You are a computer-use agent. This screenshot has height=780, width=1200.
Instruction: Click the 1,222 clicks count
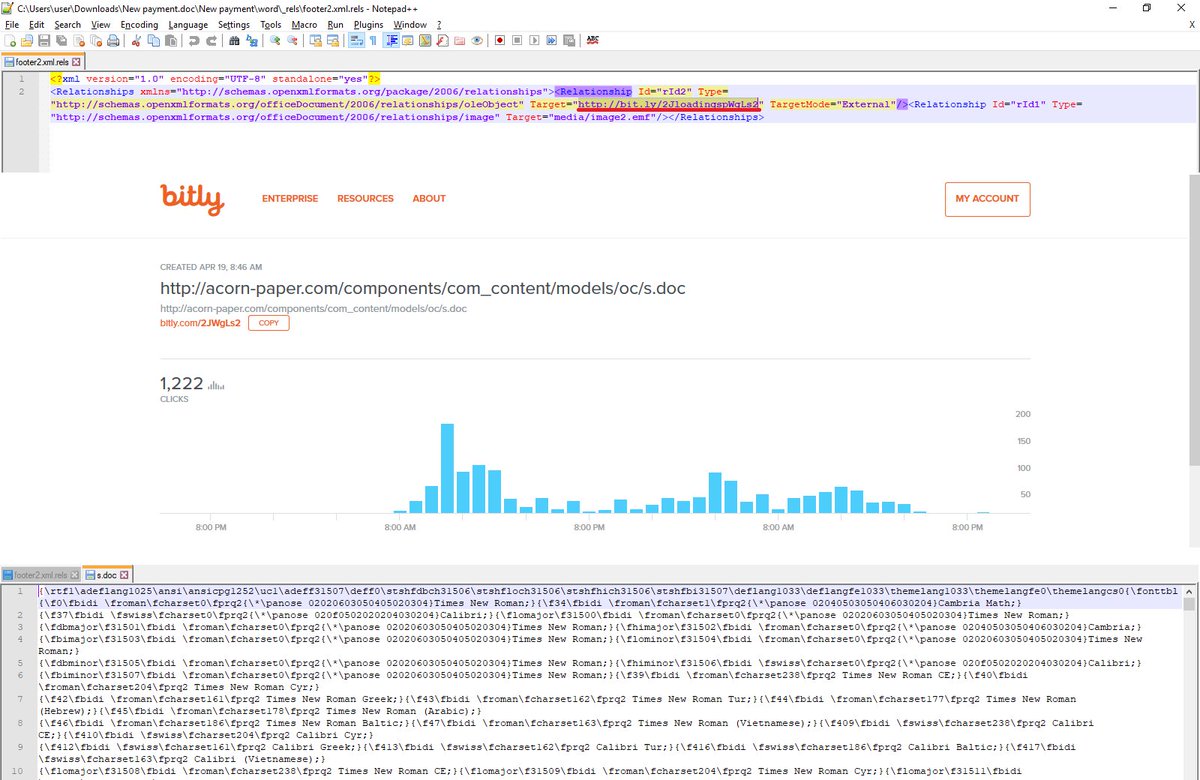click(182, 383)
